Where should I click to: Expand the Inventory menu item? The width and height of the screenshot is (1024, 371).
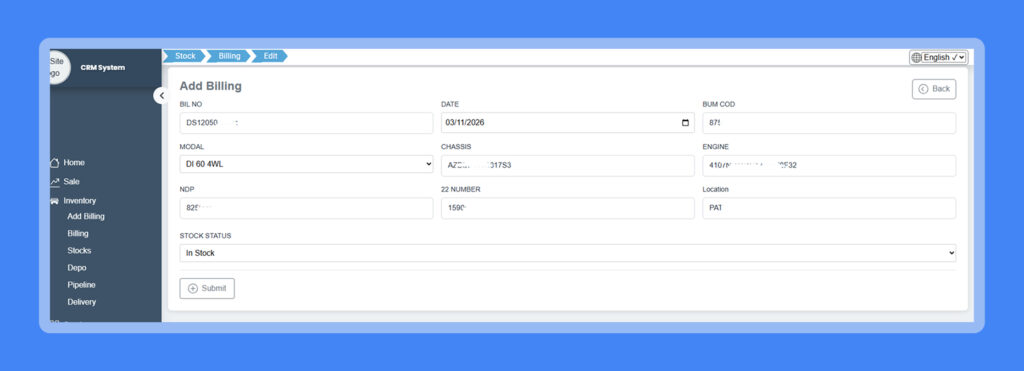pyautogui.click(x=80, y=201)
